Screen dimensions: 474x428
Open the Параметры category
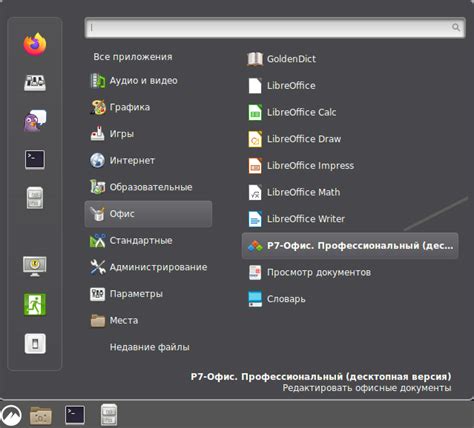pyautogui.click(x=148, y=294)
